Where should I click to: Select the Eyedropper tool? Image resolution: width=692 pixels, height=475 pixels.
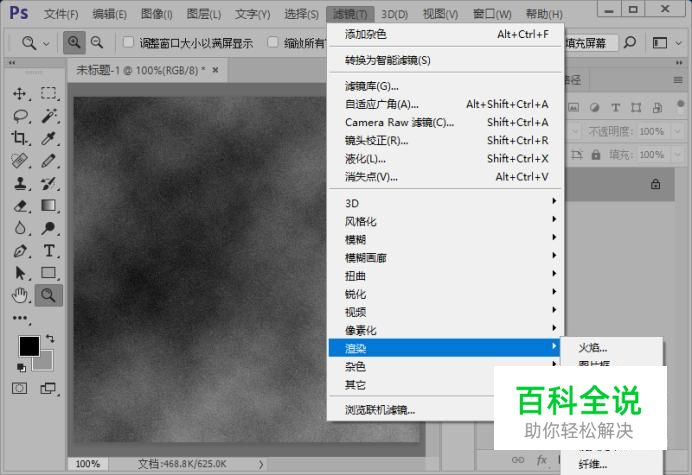49,138
